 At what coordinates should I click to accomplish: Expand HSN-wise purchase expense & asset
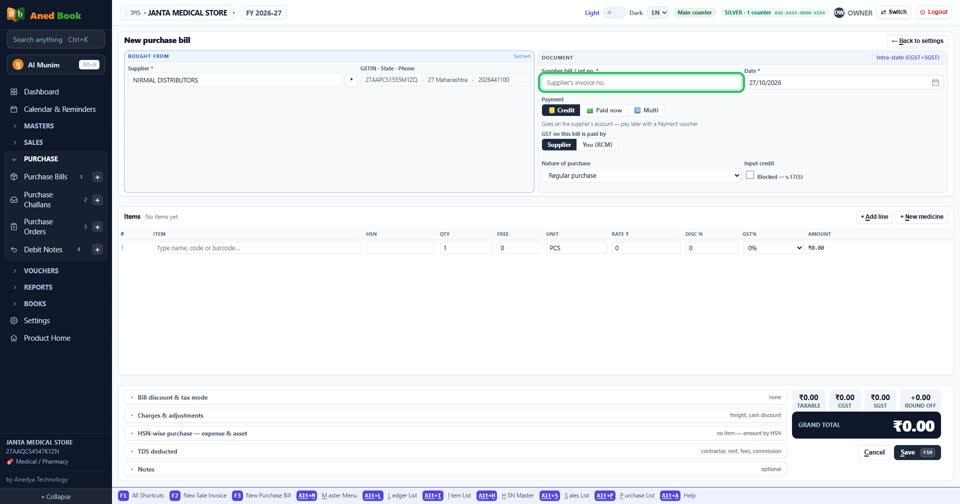[x=456, y=434]
